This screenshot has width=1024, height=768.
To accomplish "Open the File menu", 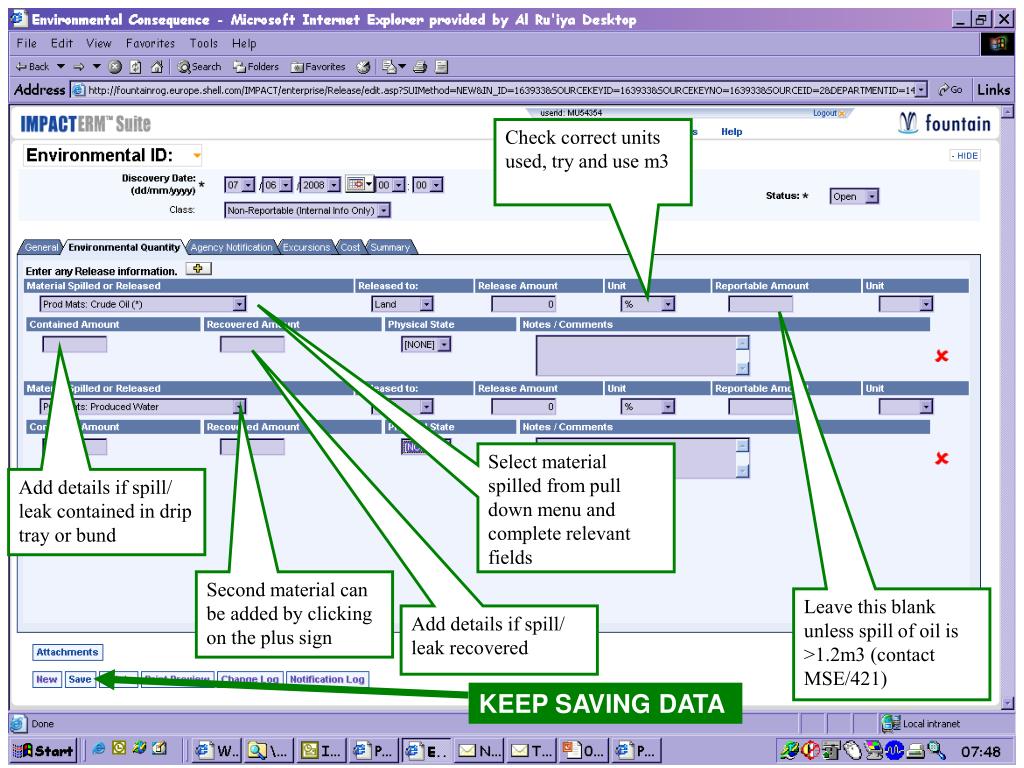I will (x=27, y=44).
